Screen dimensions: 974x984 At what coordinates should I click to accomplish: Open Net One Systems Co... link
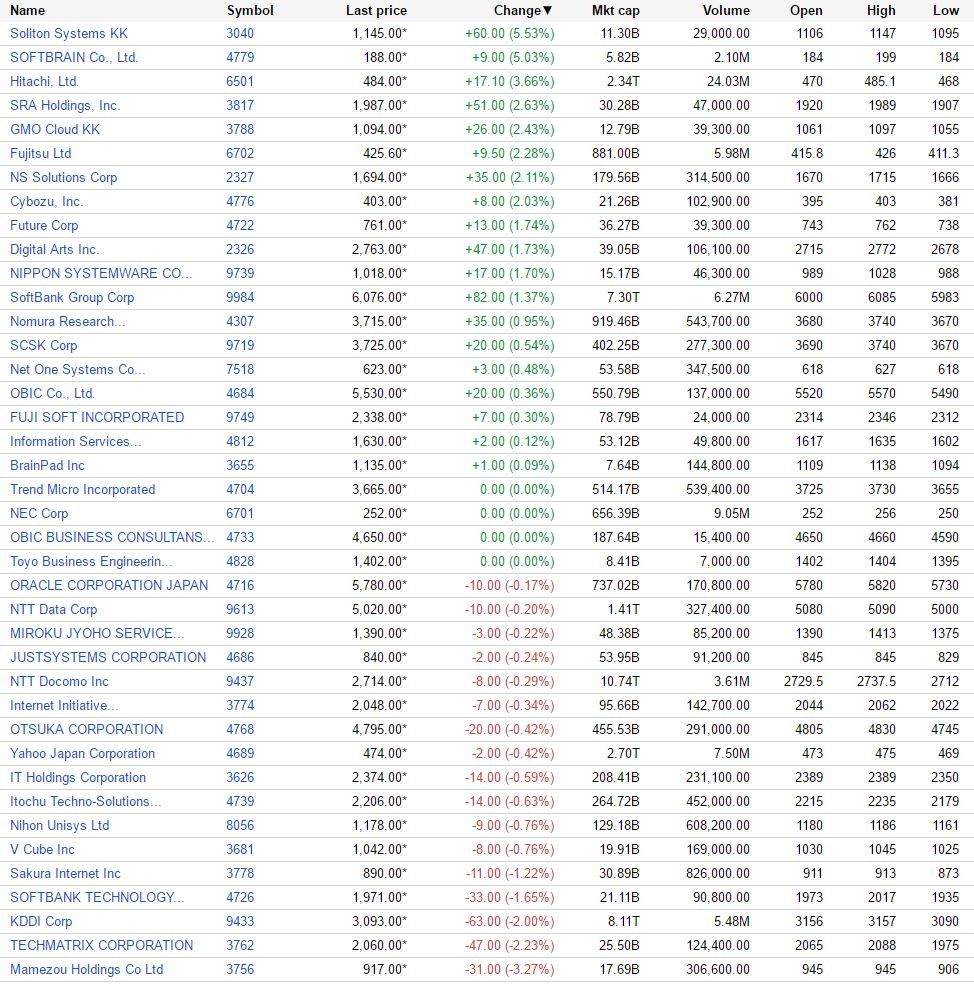point(78,370)
